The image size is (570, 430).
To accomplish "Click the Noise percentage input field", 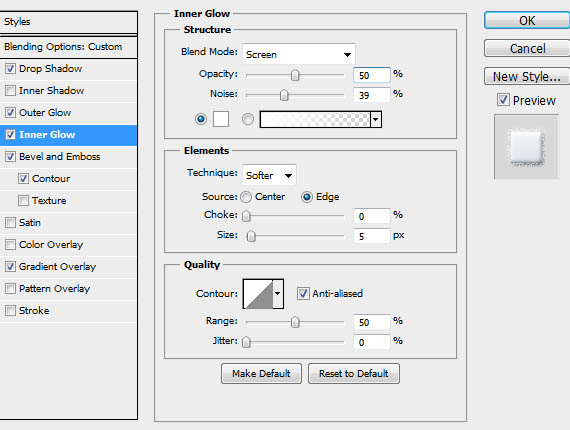I will coord(372,95).
